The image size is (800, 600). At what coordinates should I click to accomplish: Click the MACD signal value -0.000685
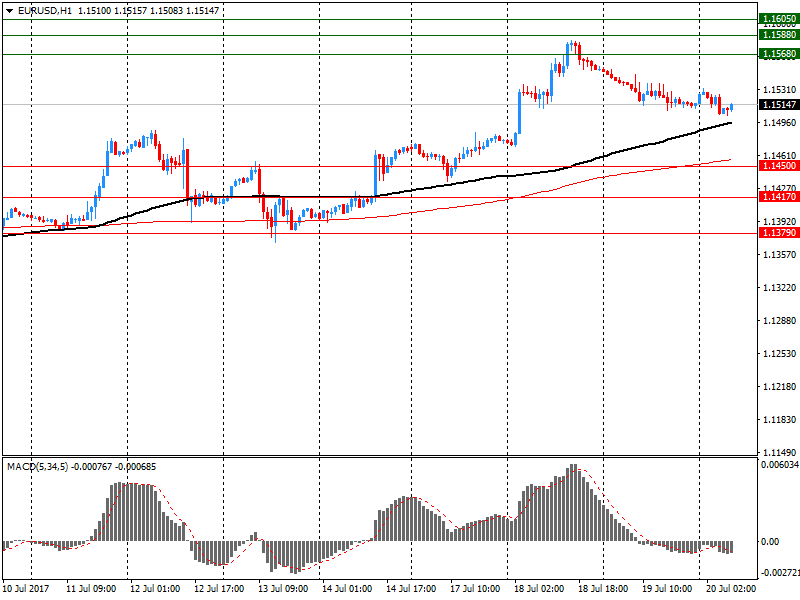click(x=136, y=467)
